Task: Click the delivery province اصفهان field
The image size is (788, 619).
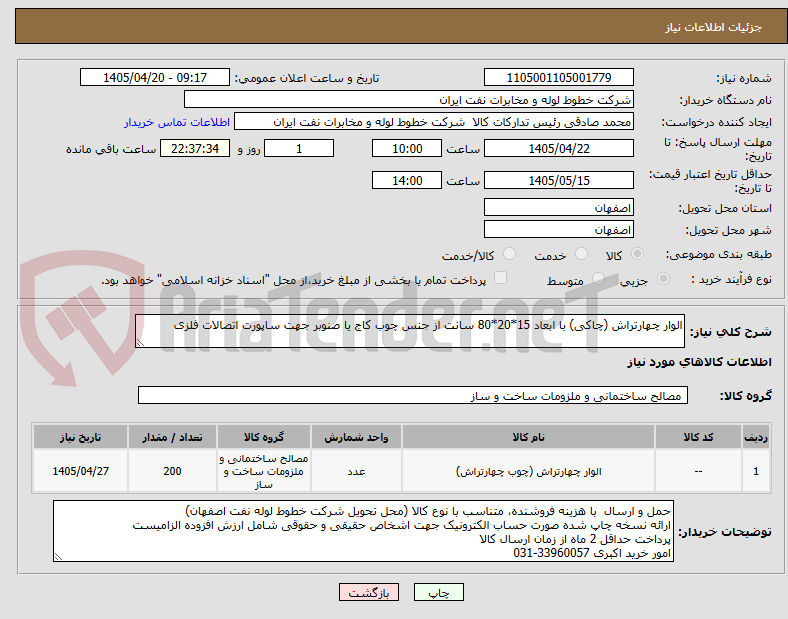Action: tap(558, 208)
